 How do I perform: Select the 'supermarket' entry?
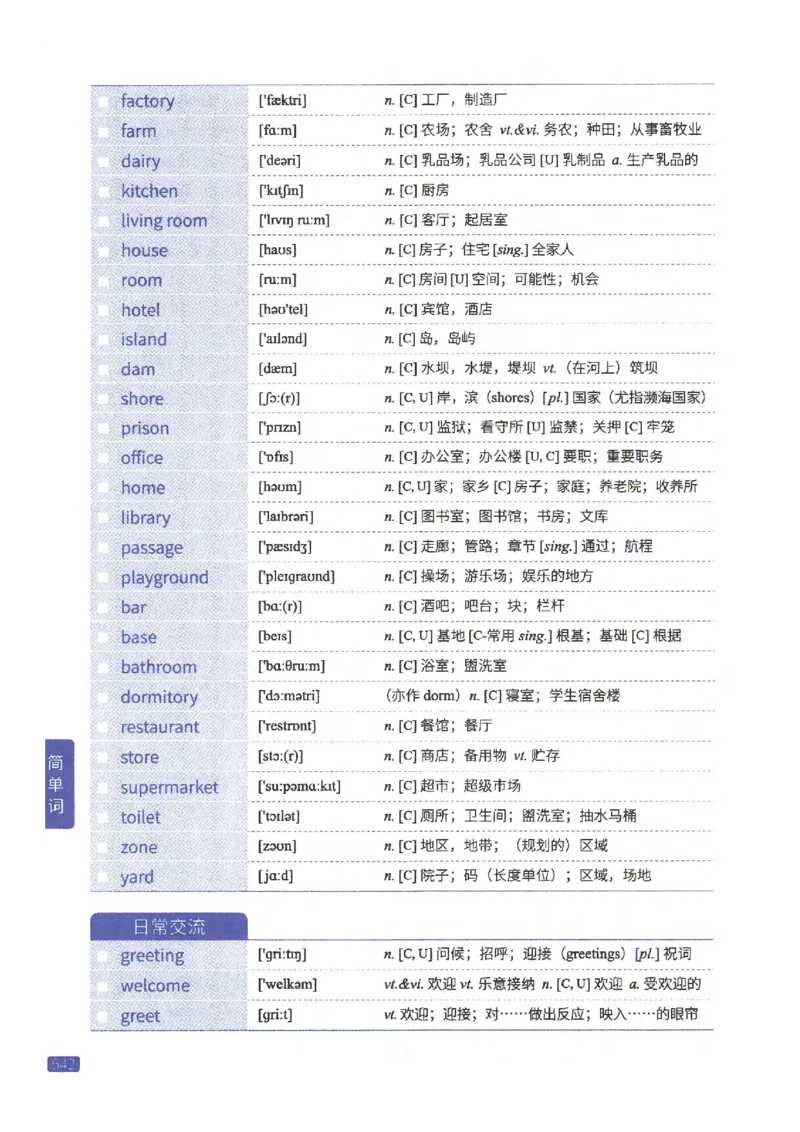click(x=168, y=787)
